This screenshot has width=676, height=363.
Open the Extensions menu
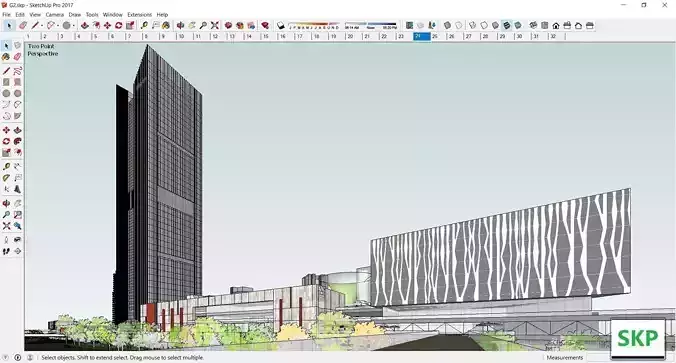tap(139, 15)
